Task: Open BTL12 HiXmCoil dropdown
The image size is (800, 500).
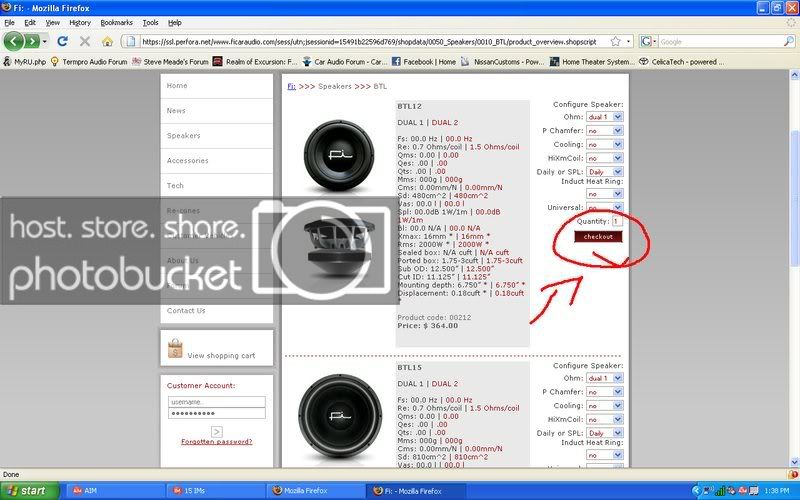Action: click(x=605, y=158)
